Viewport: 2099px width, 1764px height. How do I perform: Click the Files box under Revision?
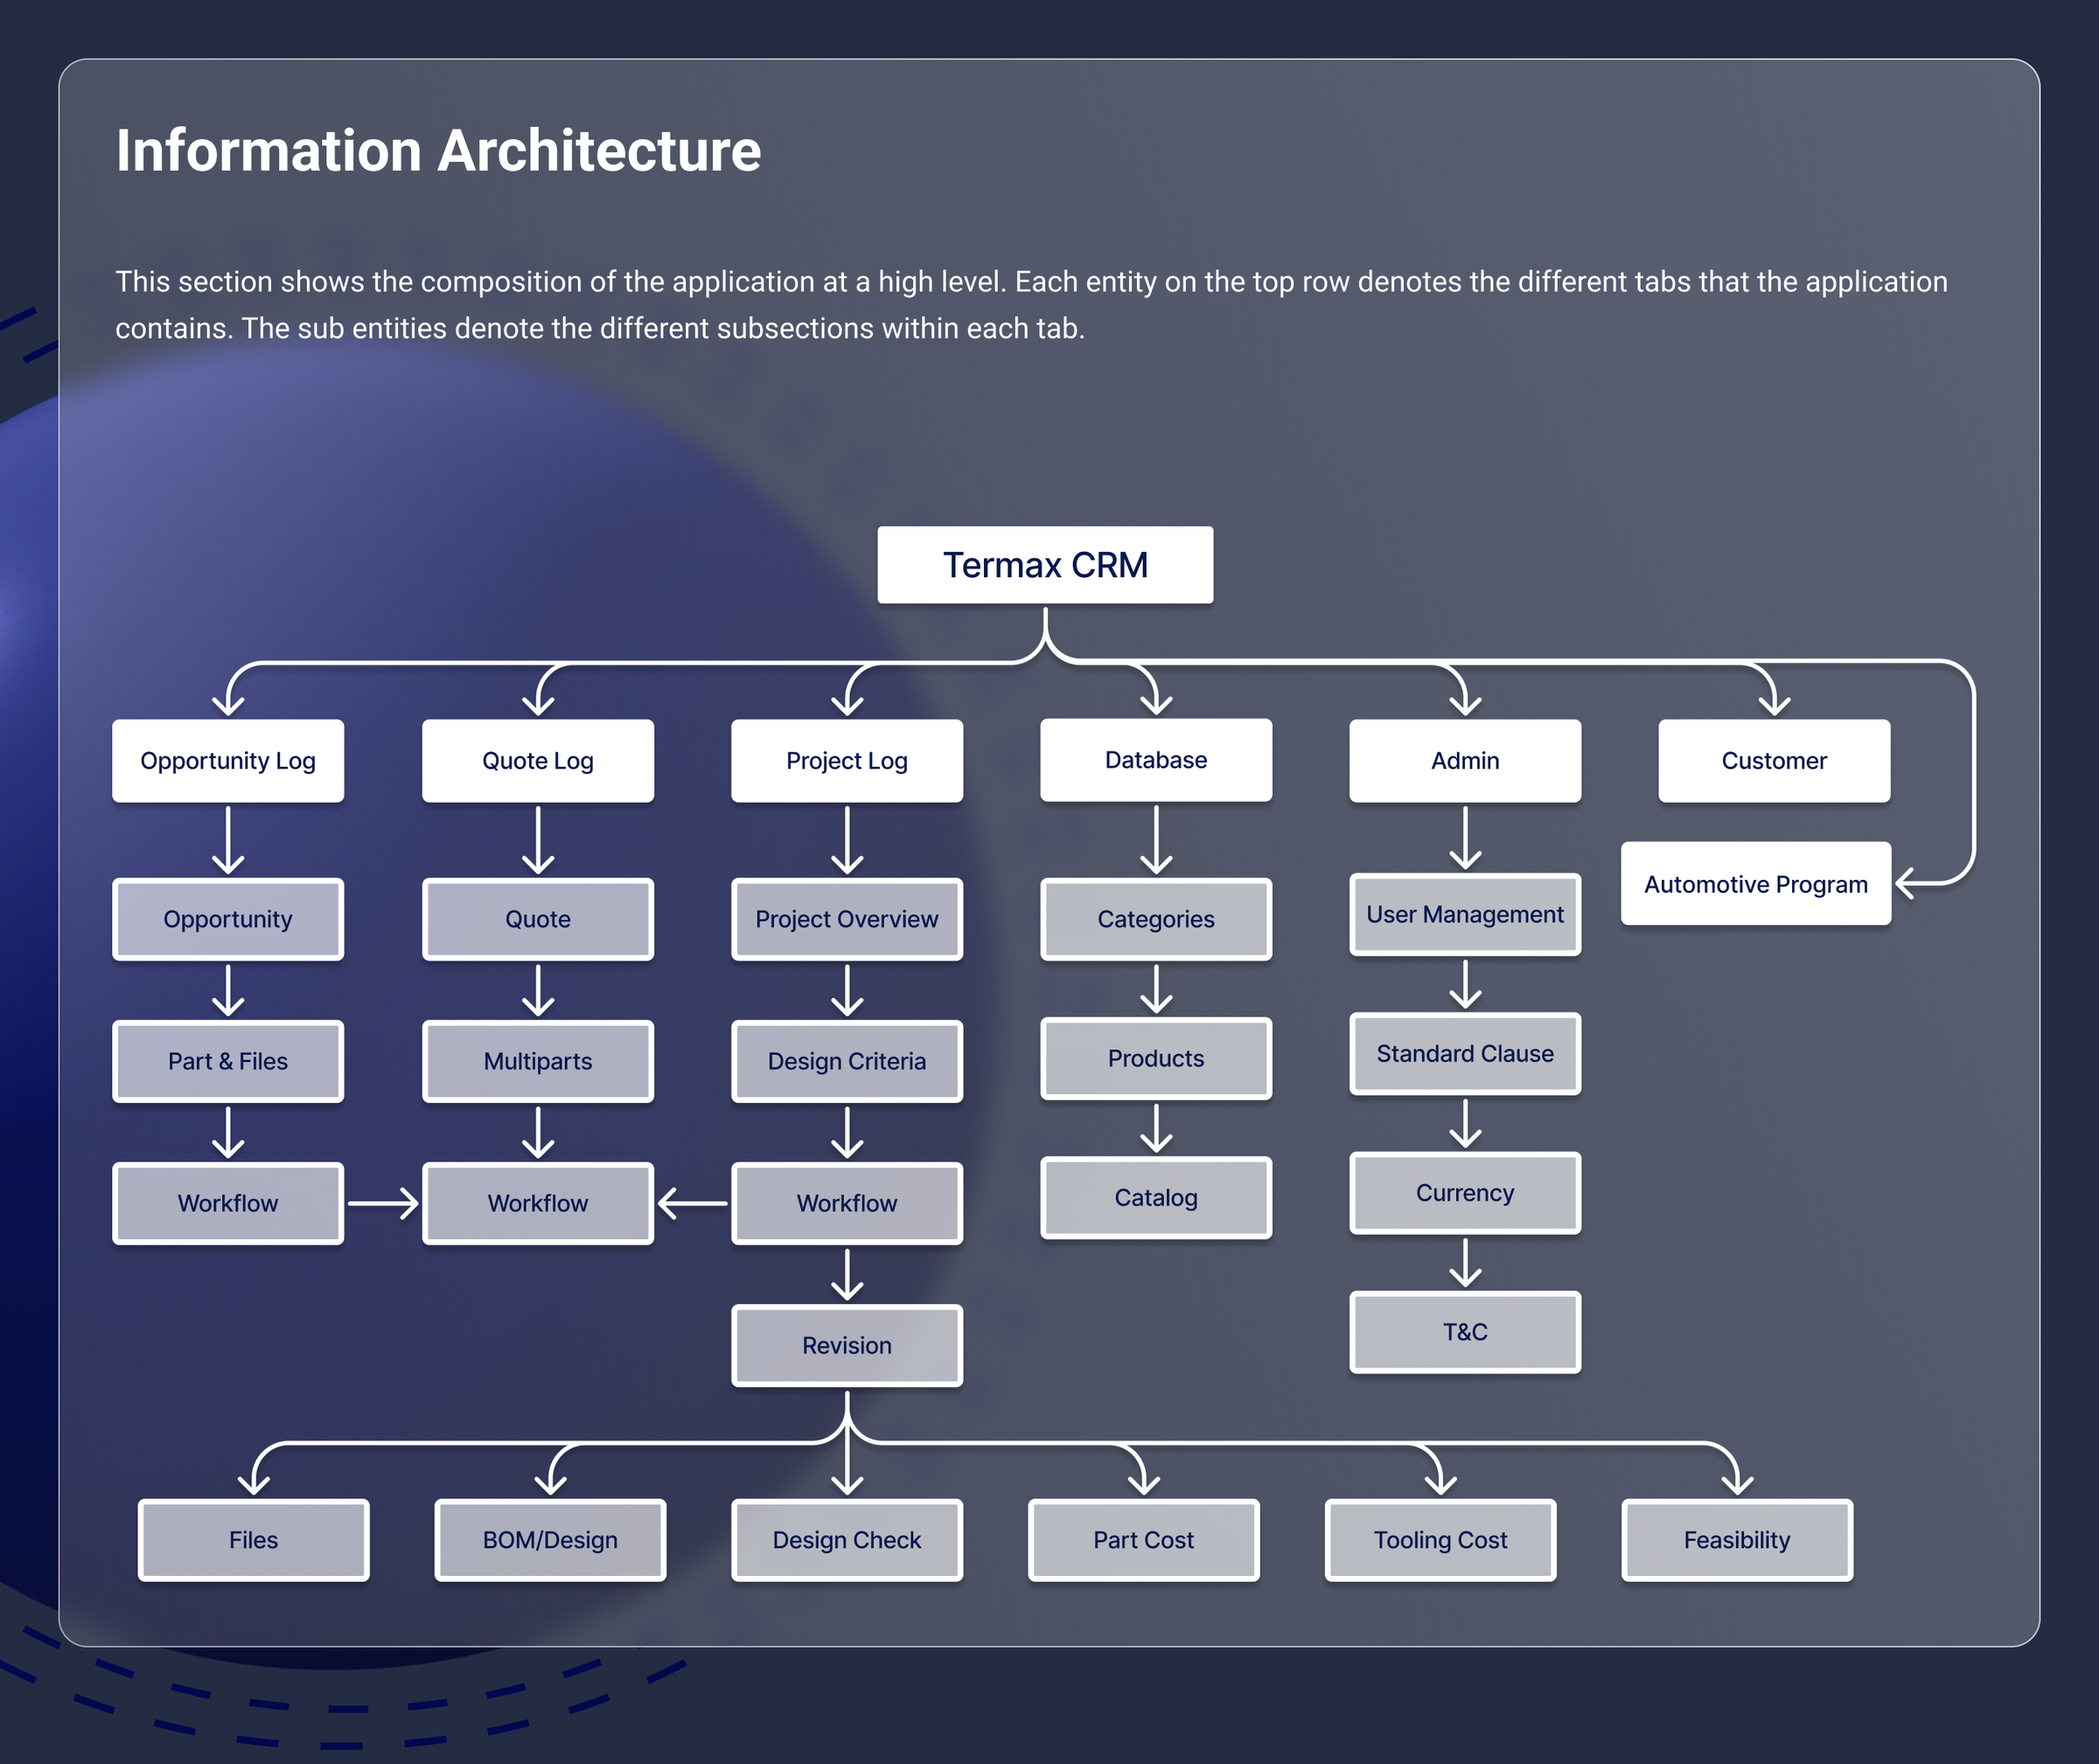tap(253, 1540)
